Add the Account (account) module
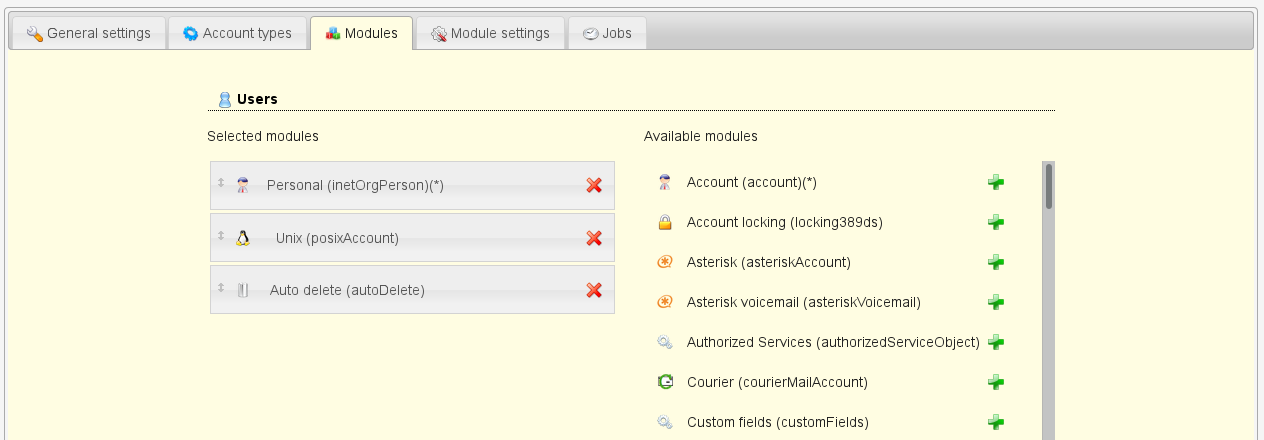 [995, 182]
